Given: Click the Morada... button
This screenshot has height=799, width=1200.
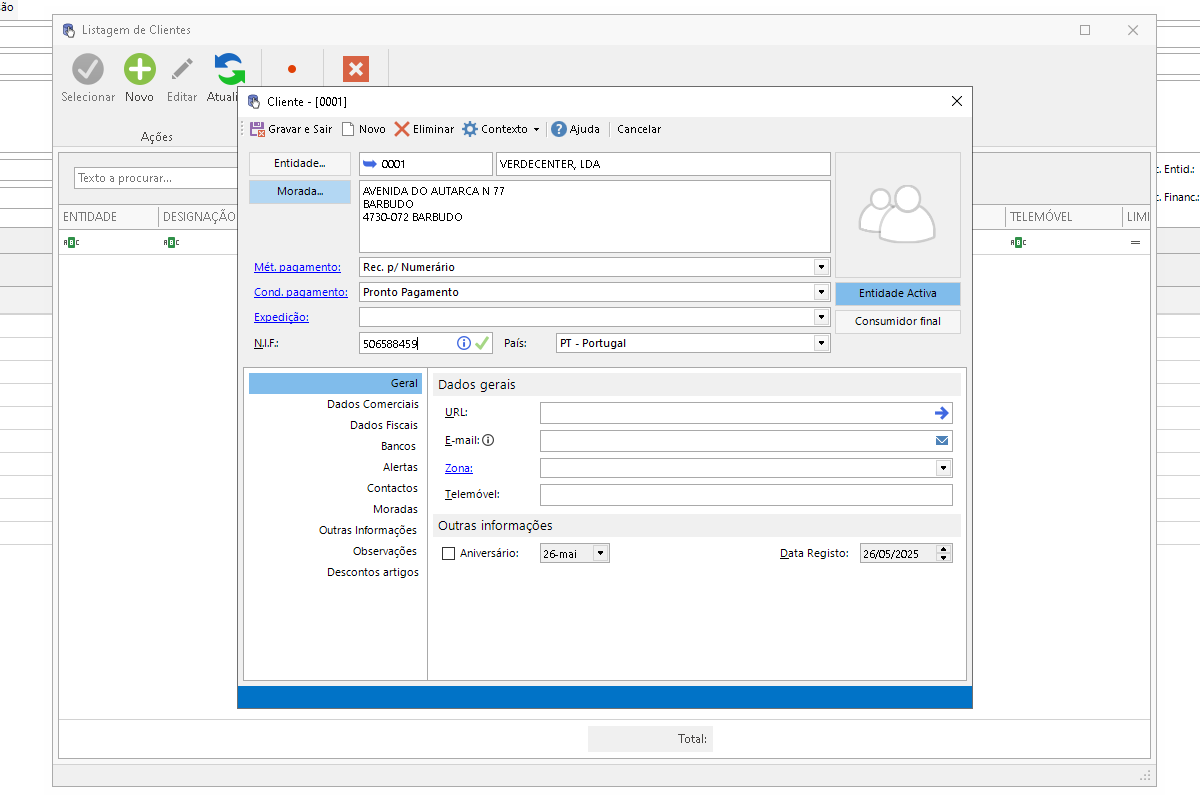Looking at the screenshot, I should [x=300, y=192].
